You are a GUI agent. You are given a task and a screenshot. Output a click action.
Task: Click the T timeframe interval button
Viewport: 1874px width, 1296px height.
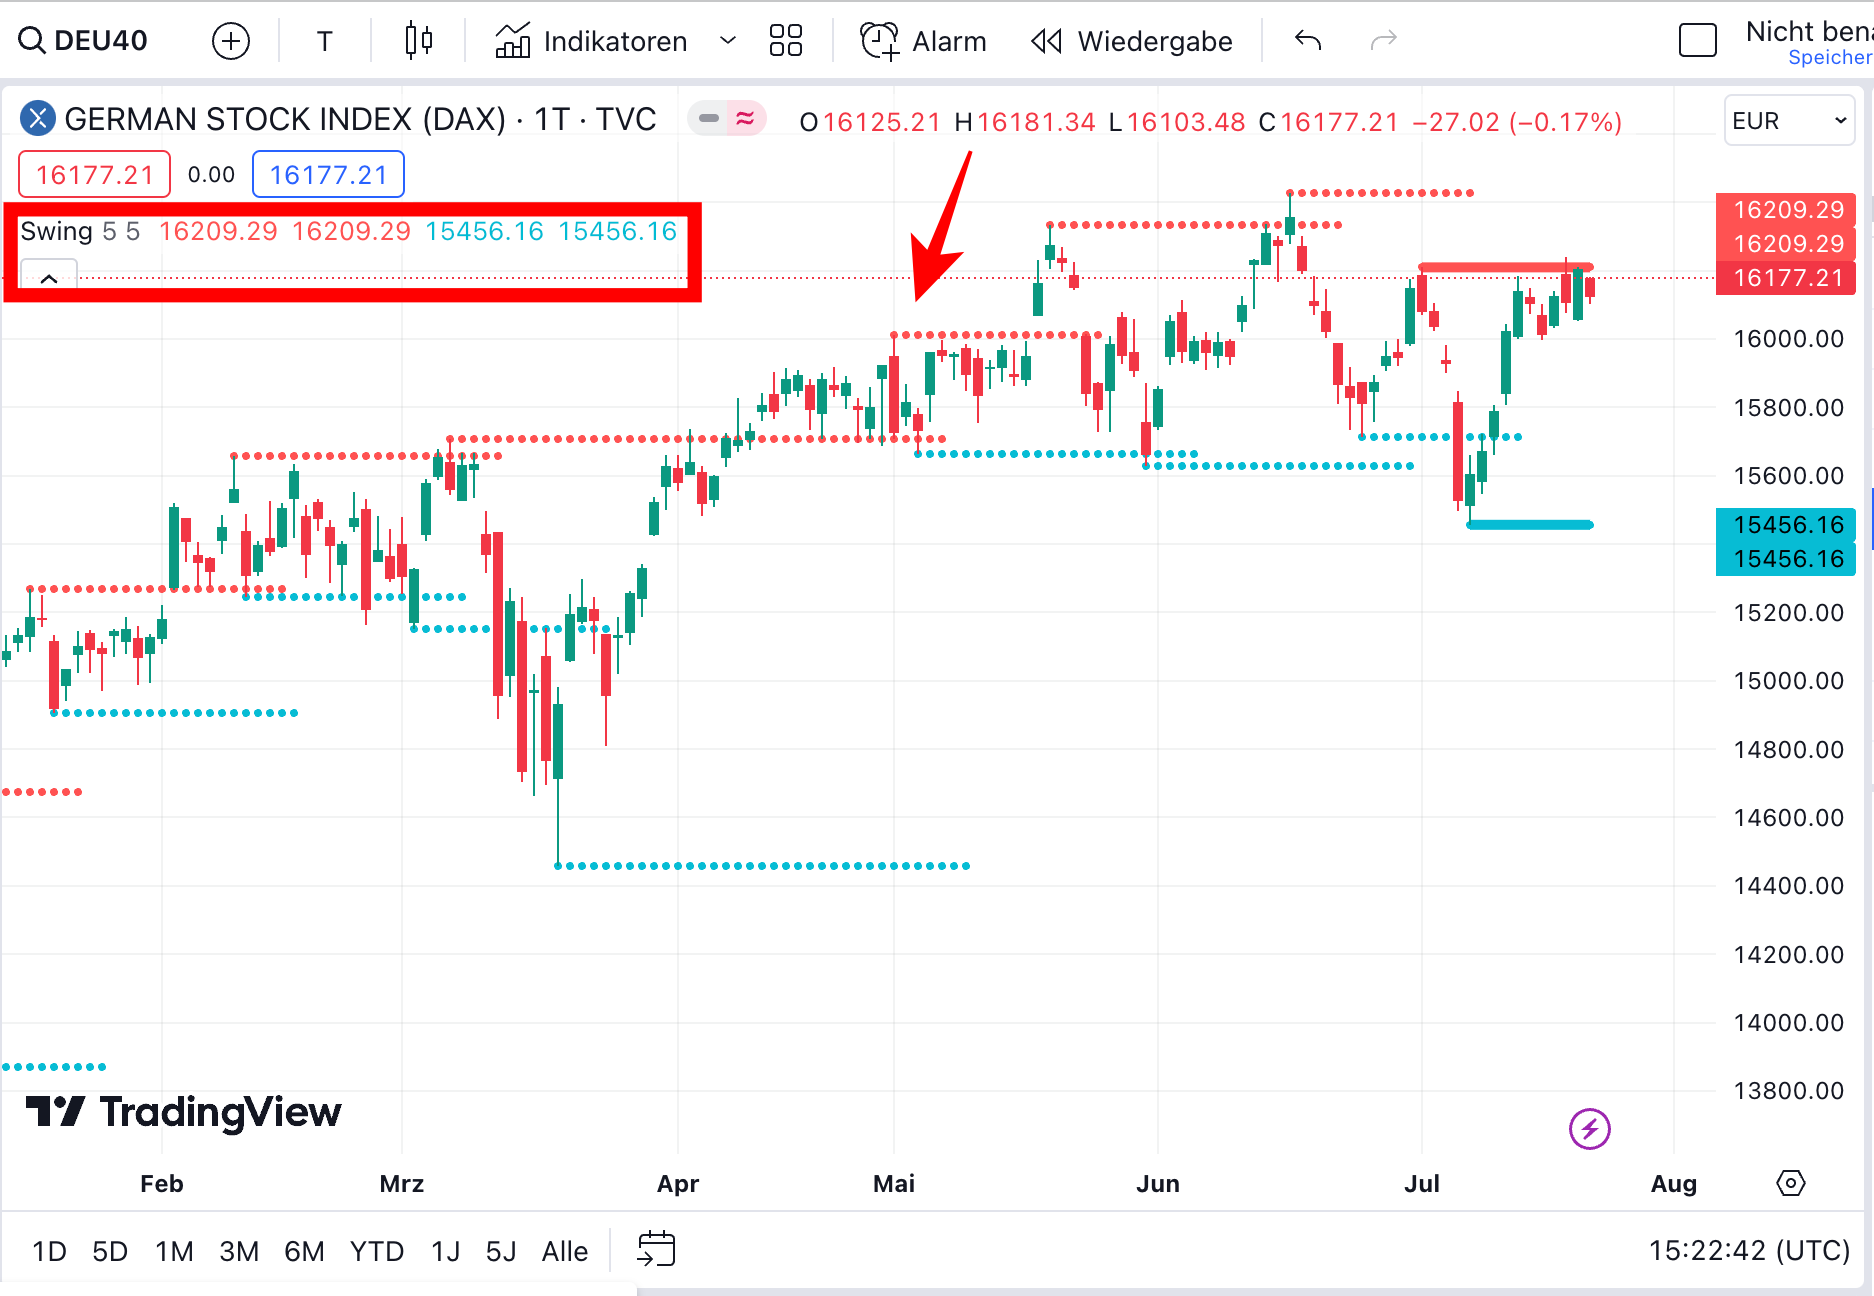point(324,41)
